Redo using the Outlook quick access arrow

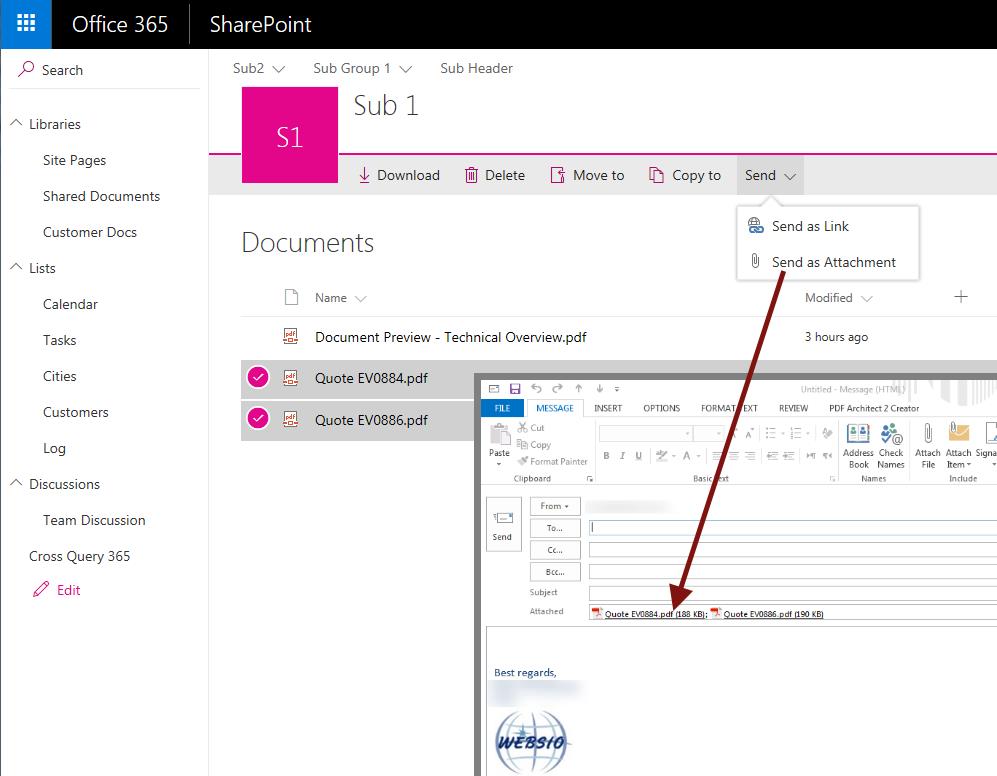(557, 389)
